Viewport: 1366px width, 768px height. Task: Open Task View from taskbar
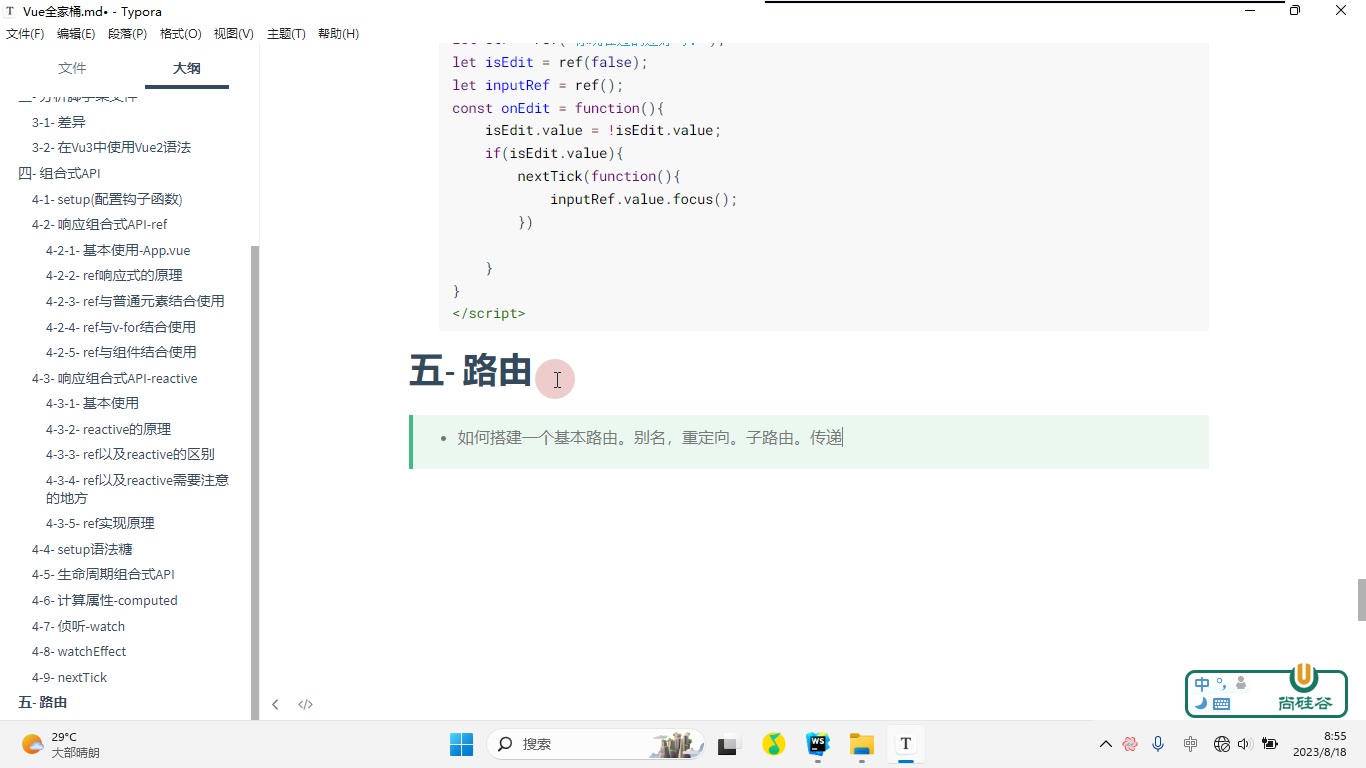click(x=728, y=744)
